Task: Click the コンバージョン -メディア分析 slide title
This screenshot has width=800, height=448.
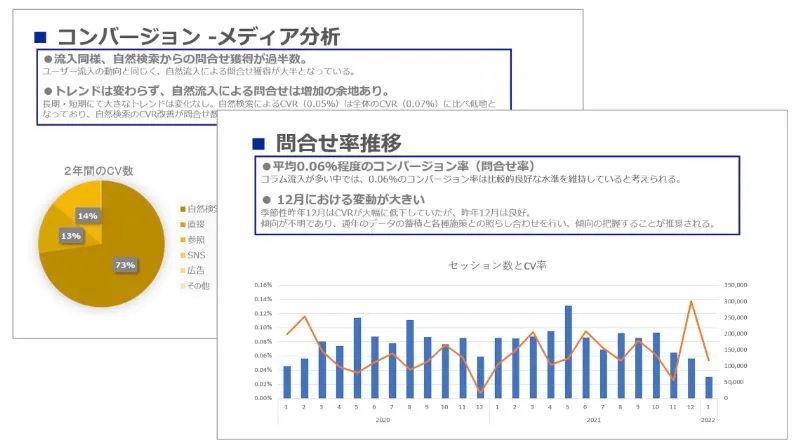Action: pos(198,37)
